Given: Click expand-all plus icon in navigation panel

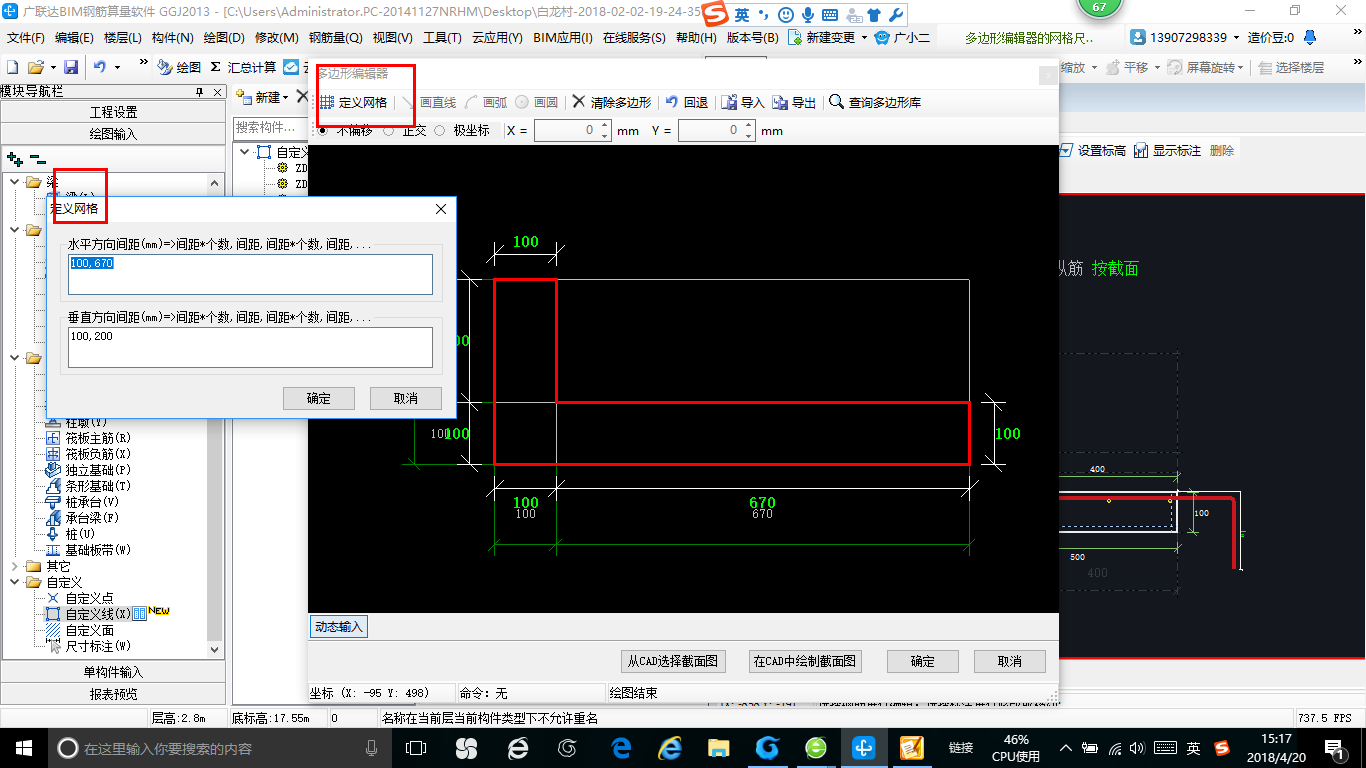Looking at the screenshot, I should (x=14, y=158).
